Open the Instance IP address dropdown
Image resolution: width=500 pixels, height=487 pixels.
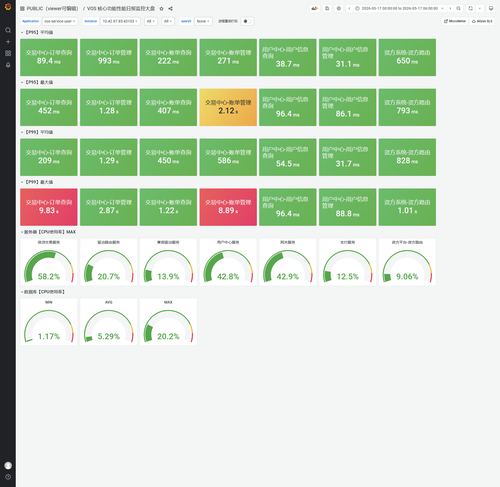point(120,21)
